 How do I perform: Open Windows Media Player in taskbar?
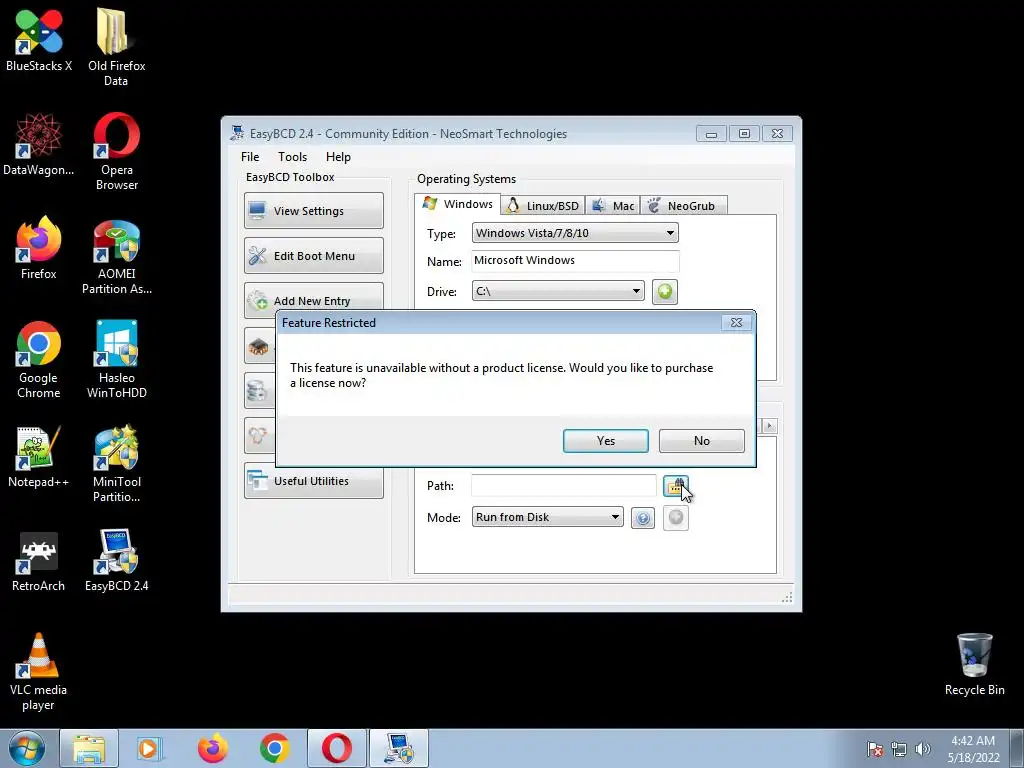pos(150,748)
